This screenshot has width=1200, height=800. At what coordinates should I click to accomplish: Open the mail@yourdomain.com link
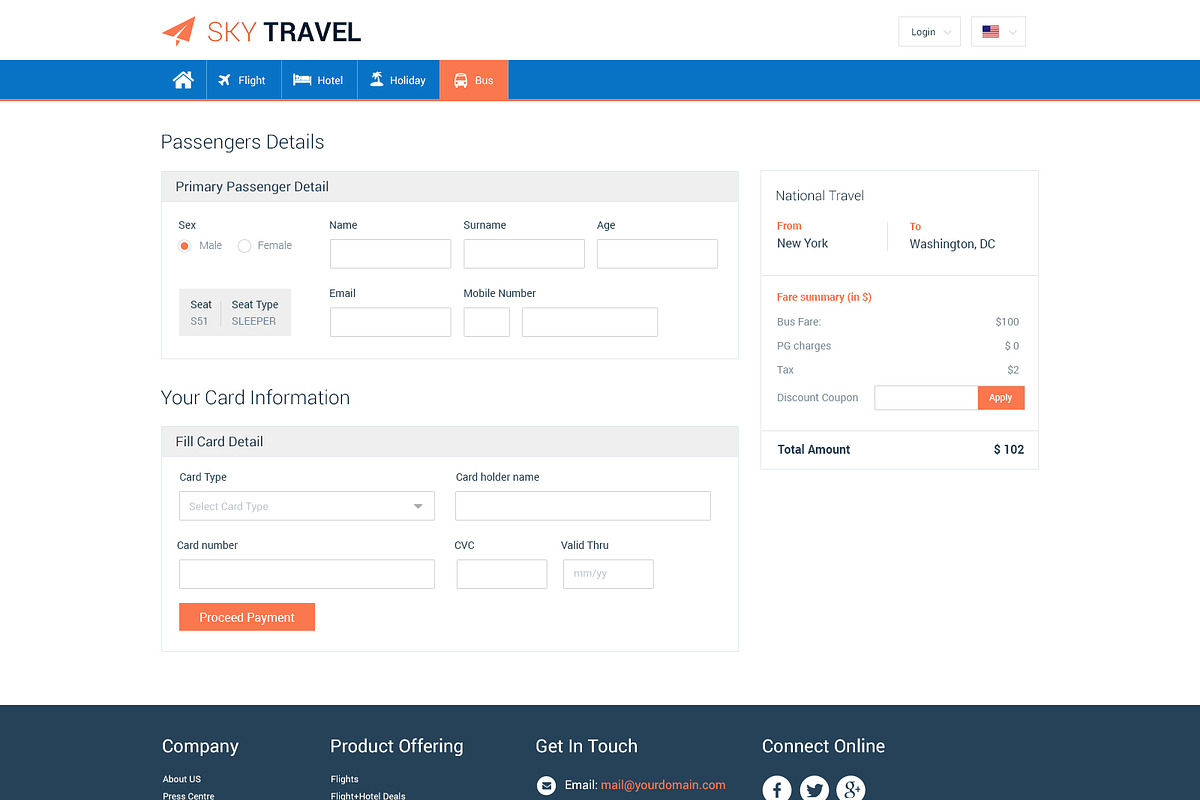(x=663, y=785)
